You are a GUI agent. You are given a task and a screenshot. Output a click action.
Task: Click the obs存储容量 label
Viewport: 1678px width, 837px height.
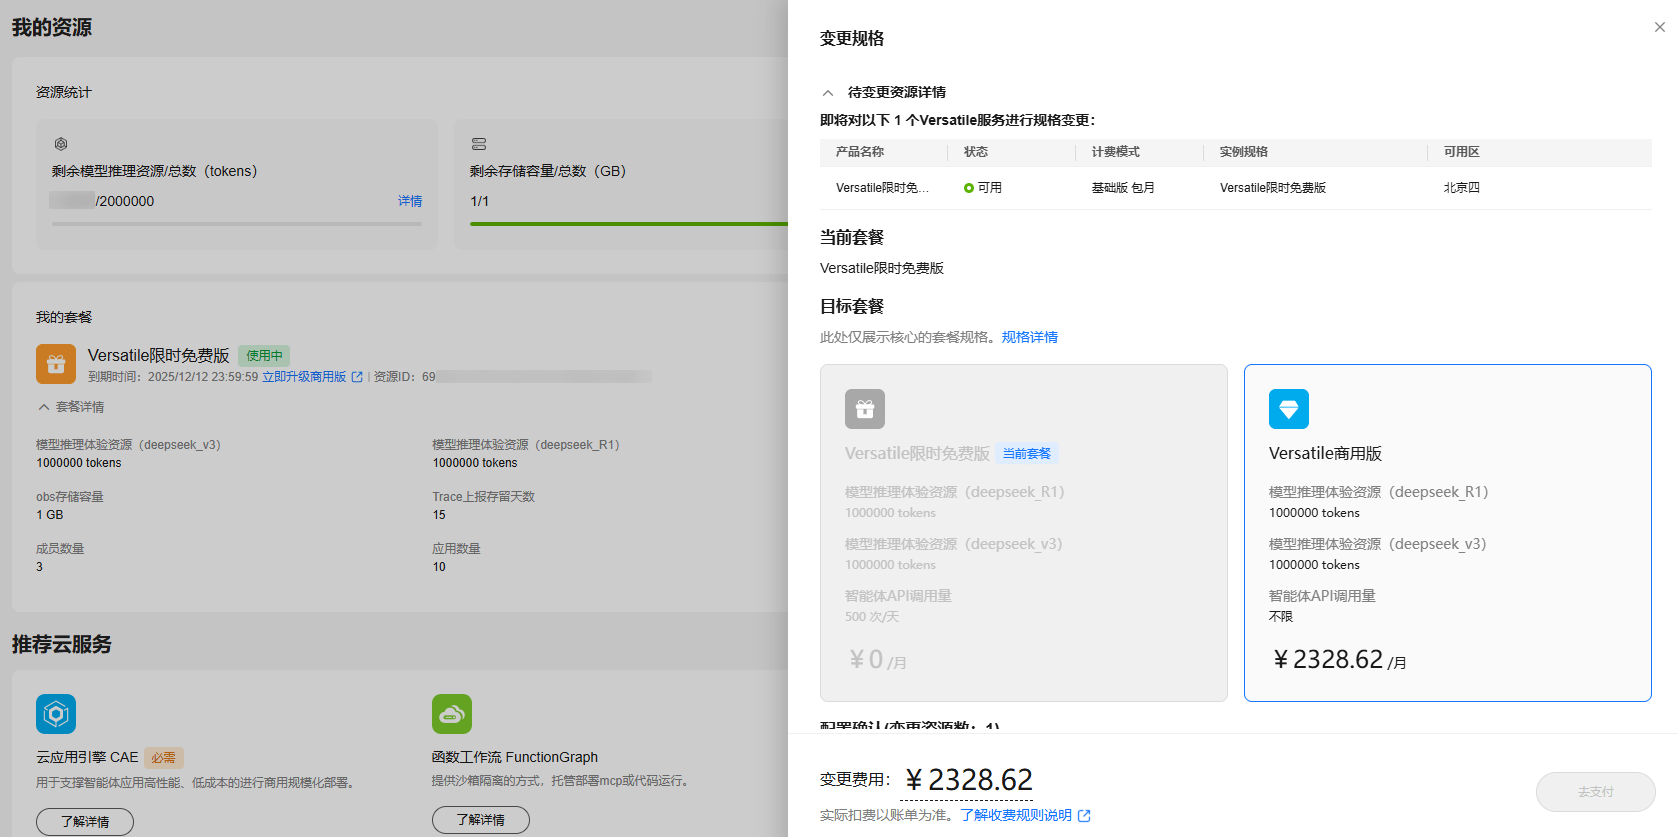(x=70, y=497)
